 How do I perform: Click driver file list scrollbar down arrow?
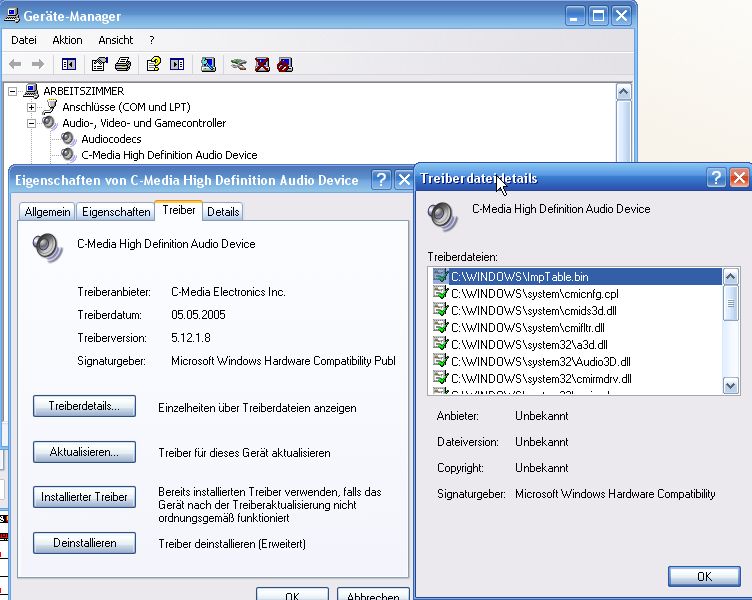coord(730,386)
